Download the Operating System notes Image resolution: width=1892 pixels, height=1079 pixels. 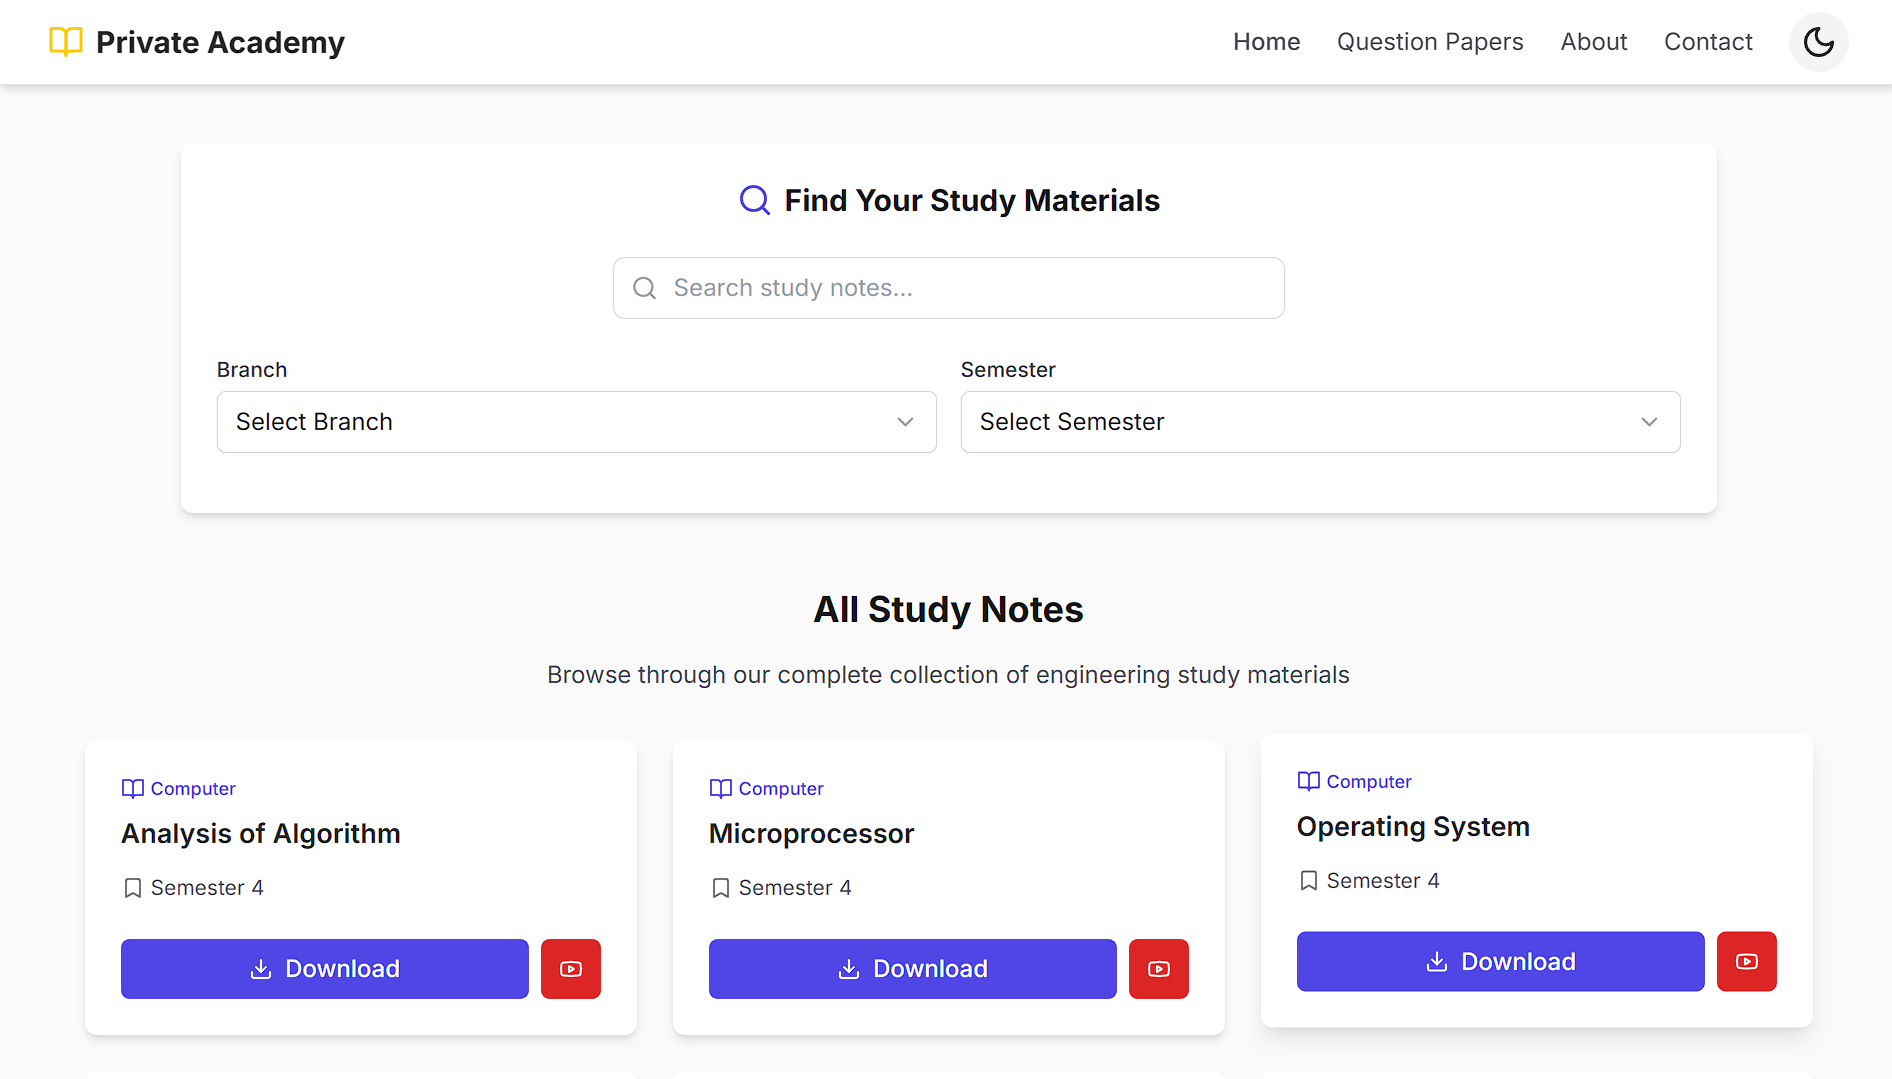1500,961
